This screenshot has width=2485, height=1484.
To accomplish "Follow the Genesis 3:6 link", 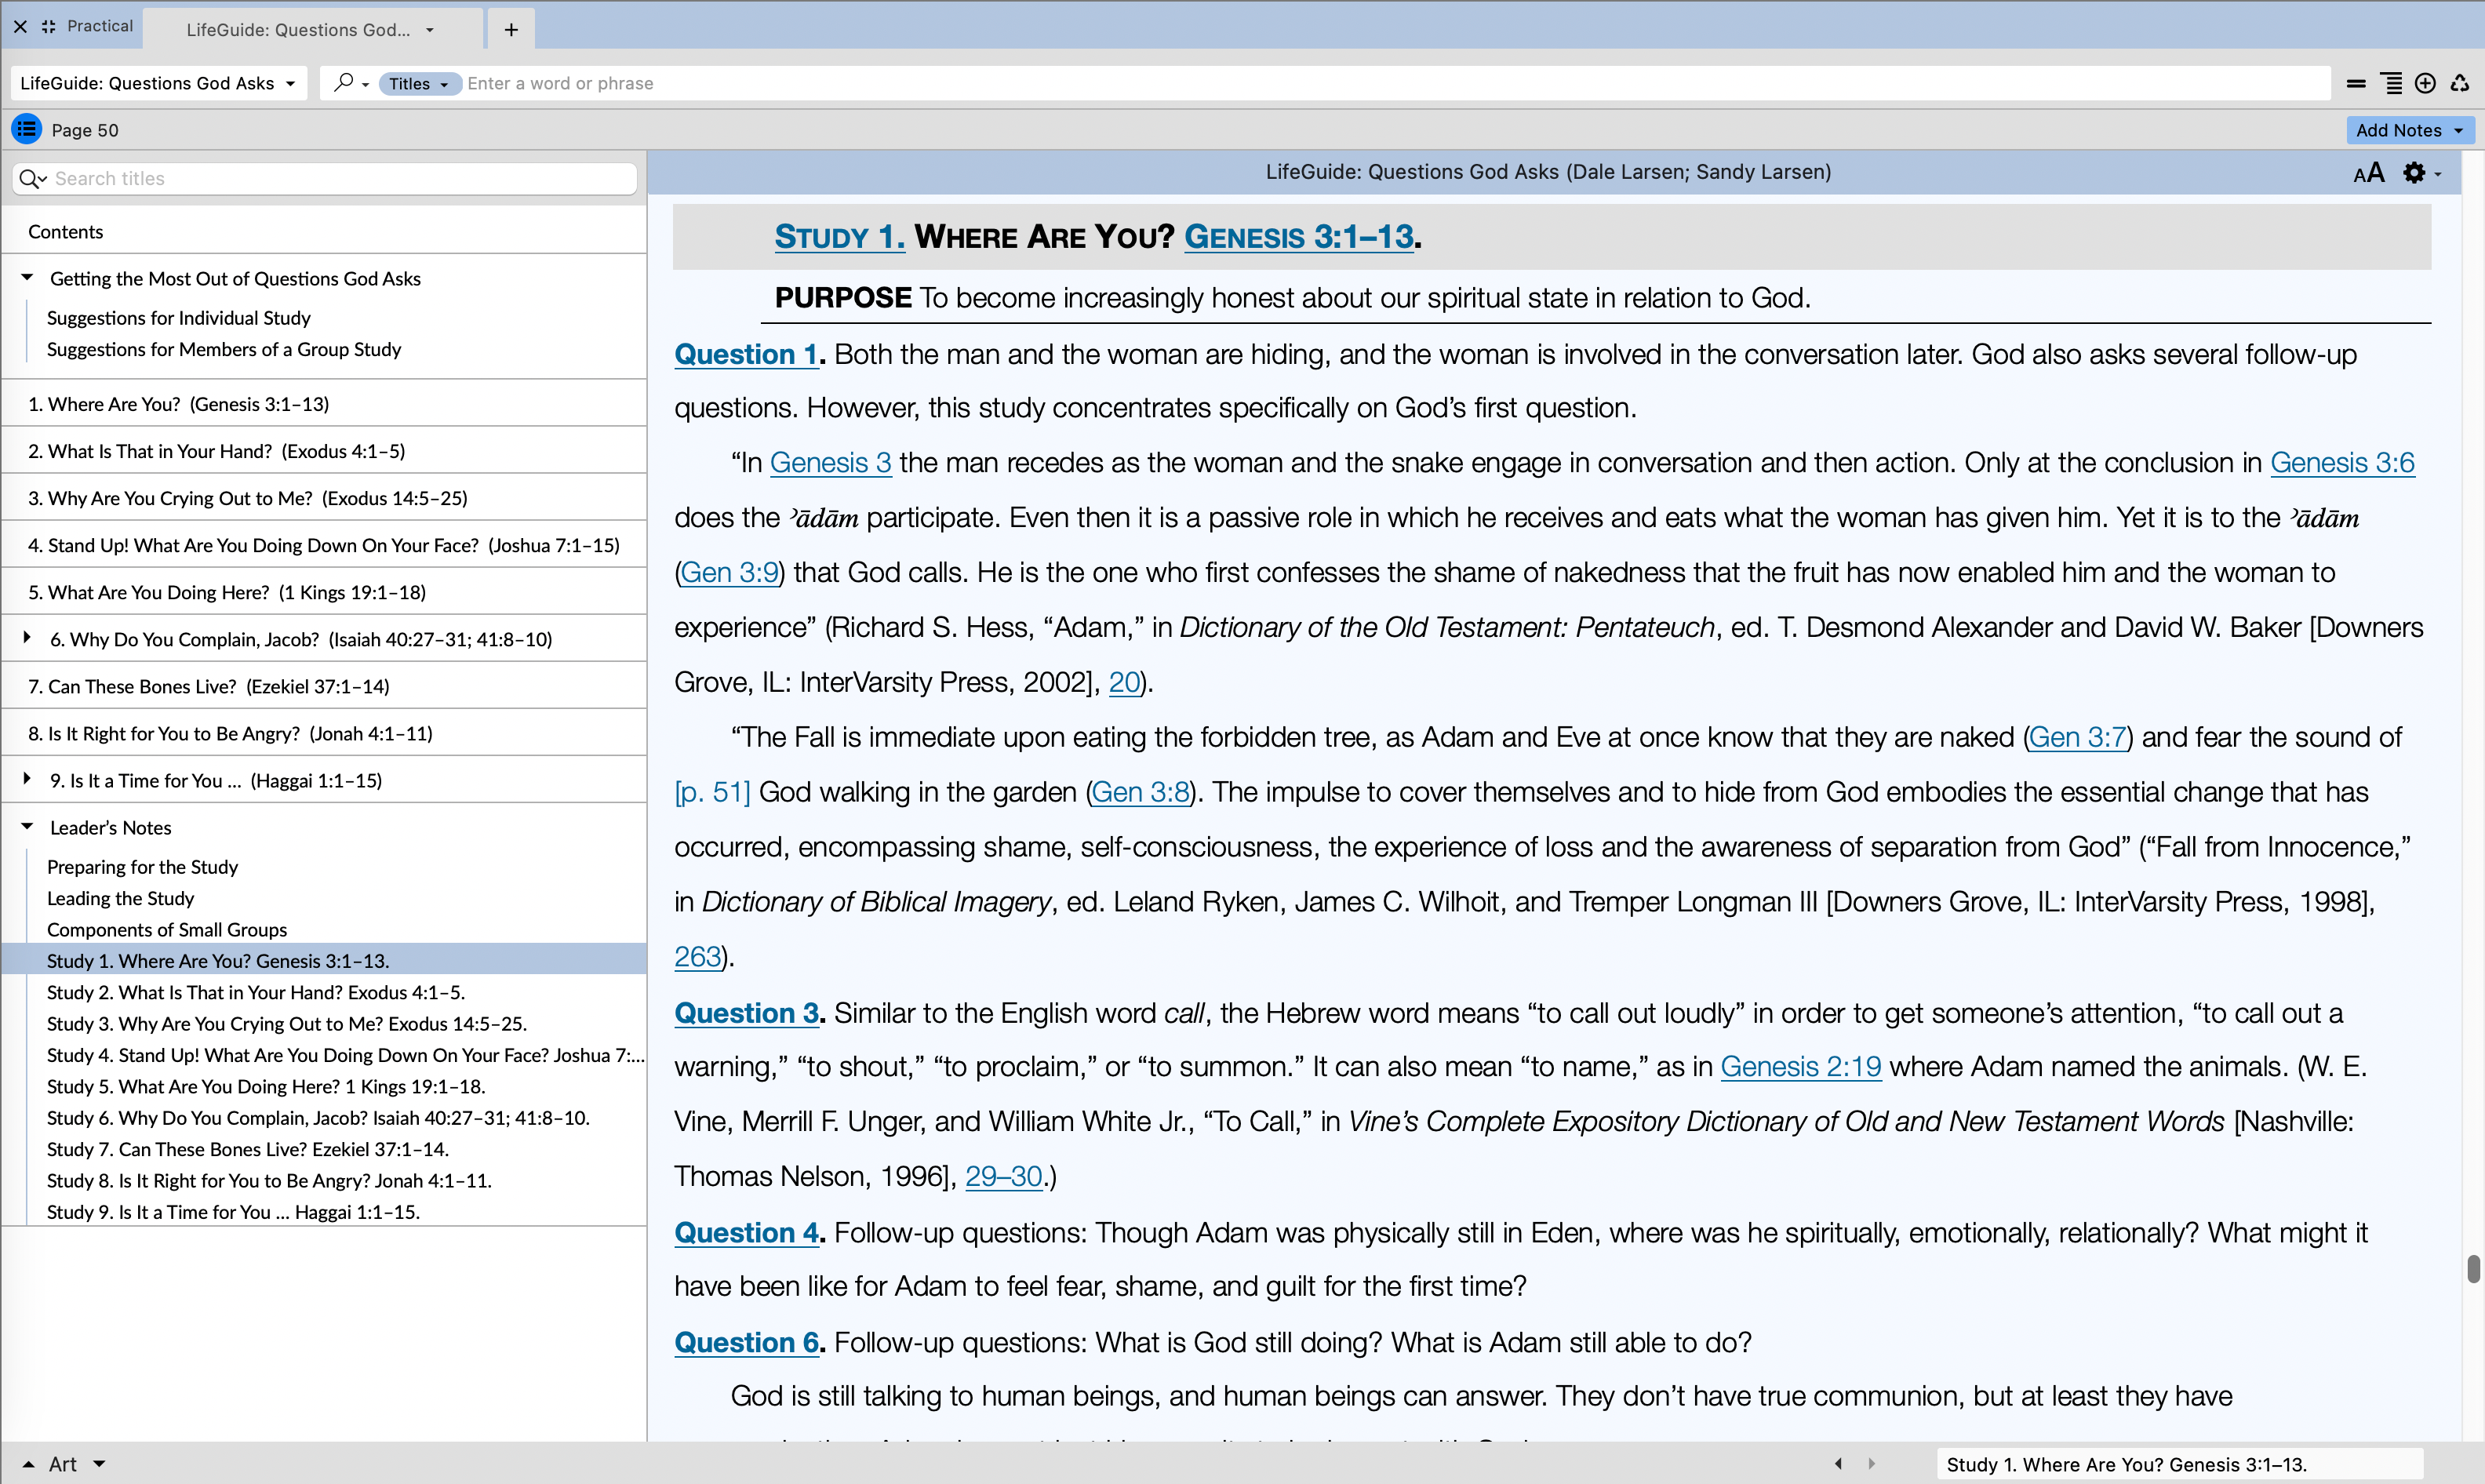I will click(x=2342, y=463).
